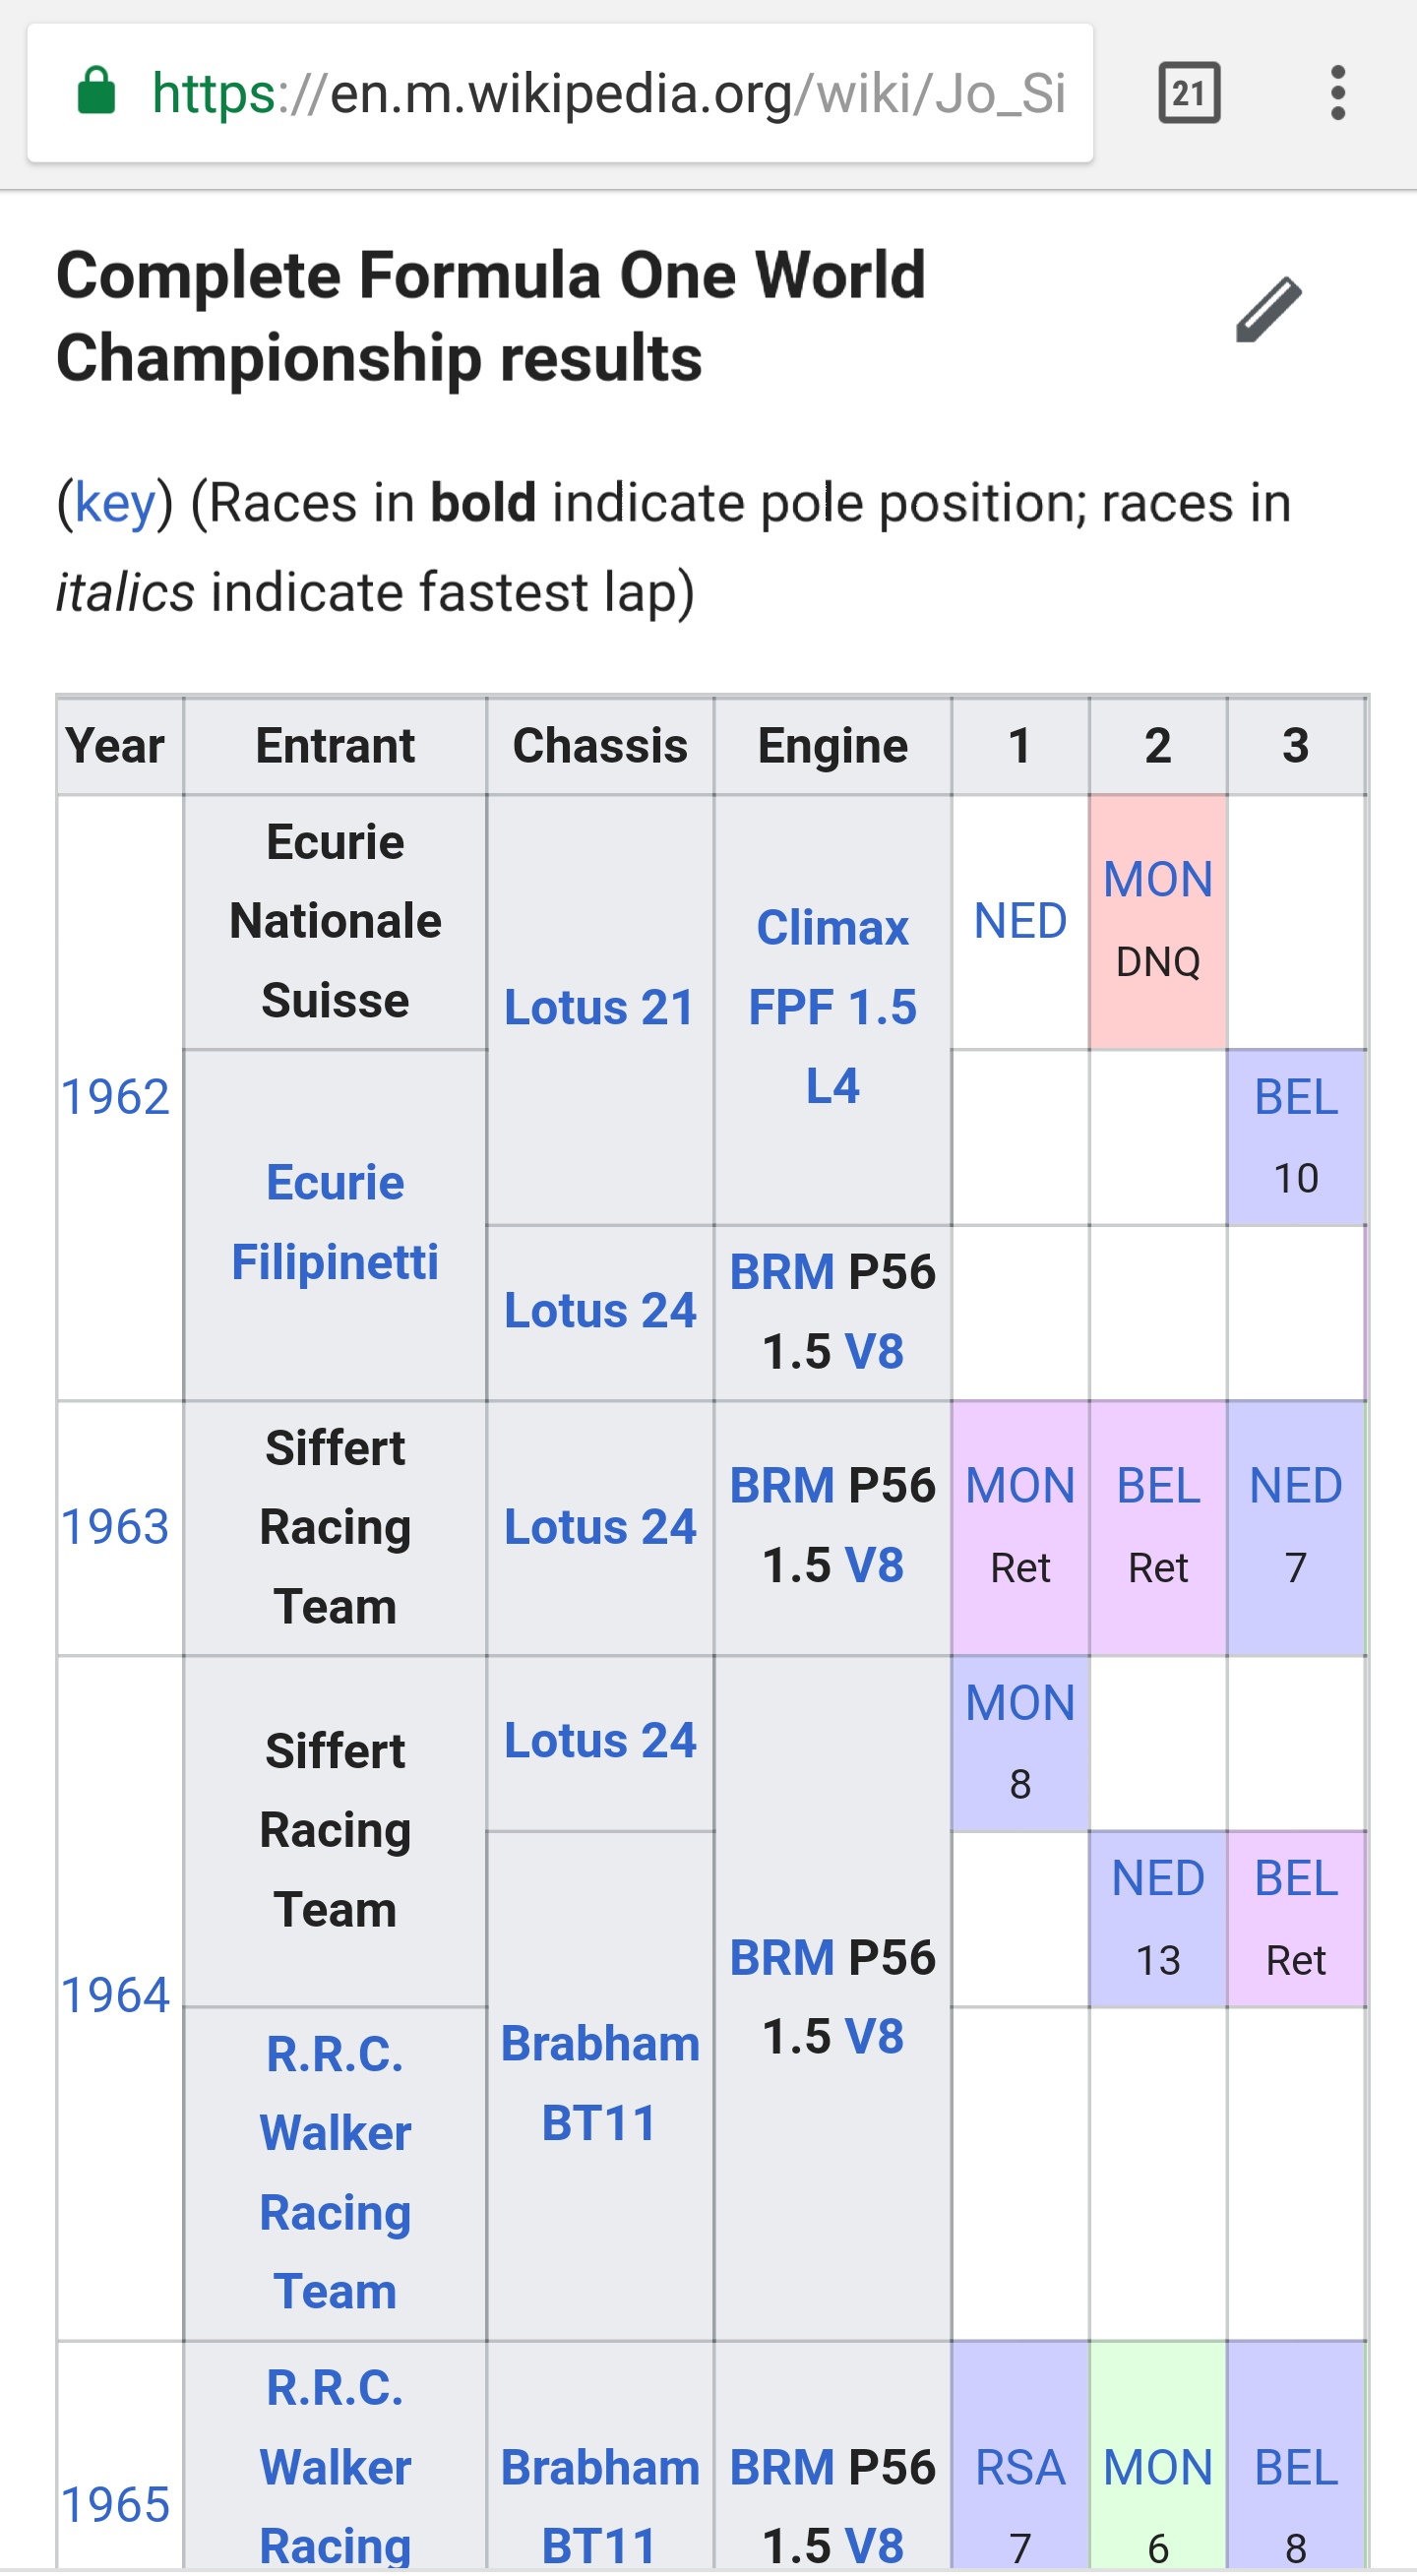Click MON in the 1962 DNQ cell
The height and width of the screenshot is (2576, 1417).
1157,880
